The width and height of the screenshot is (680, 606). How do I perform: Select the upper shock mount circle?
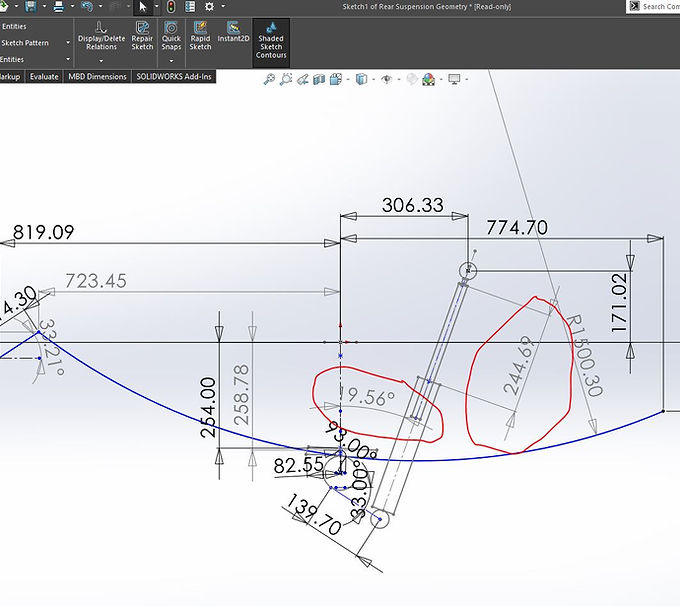(x=468, y=270)
